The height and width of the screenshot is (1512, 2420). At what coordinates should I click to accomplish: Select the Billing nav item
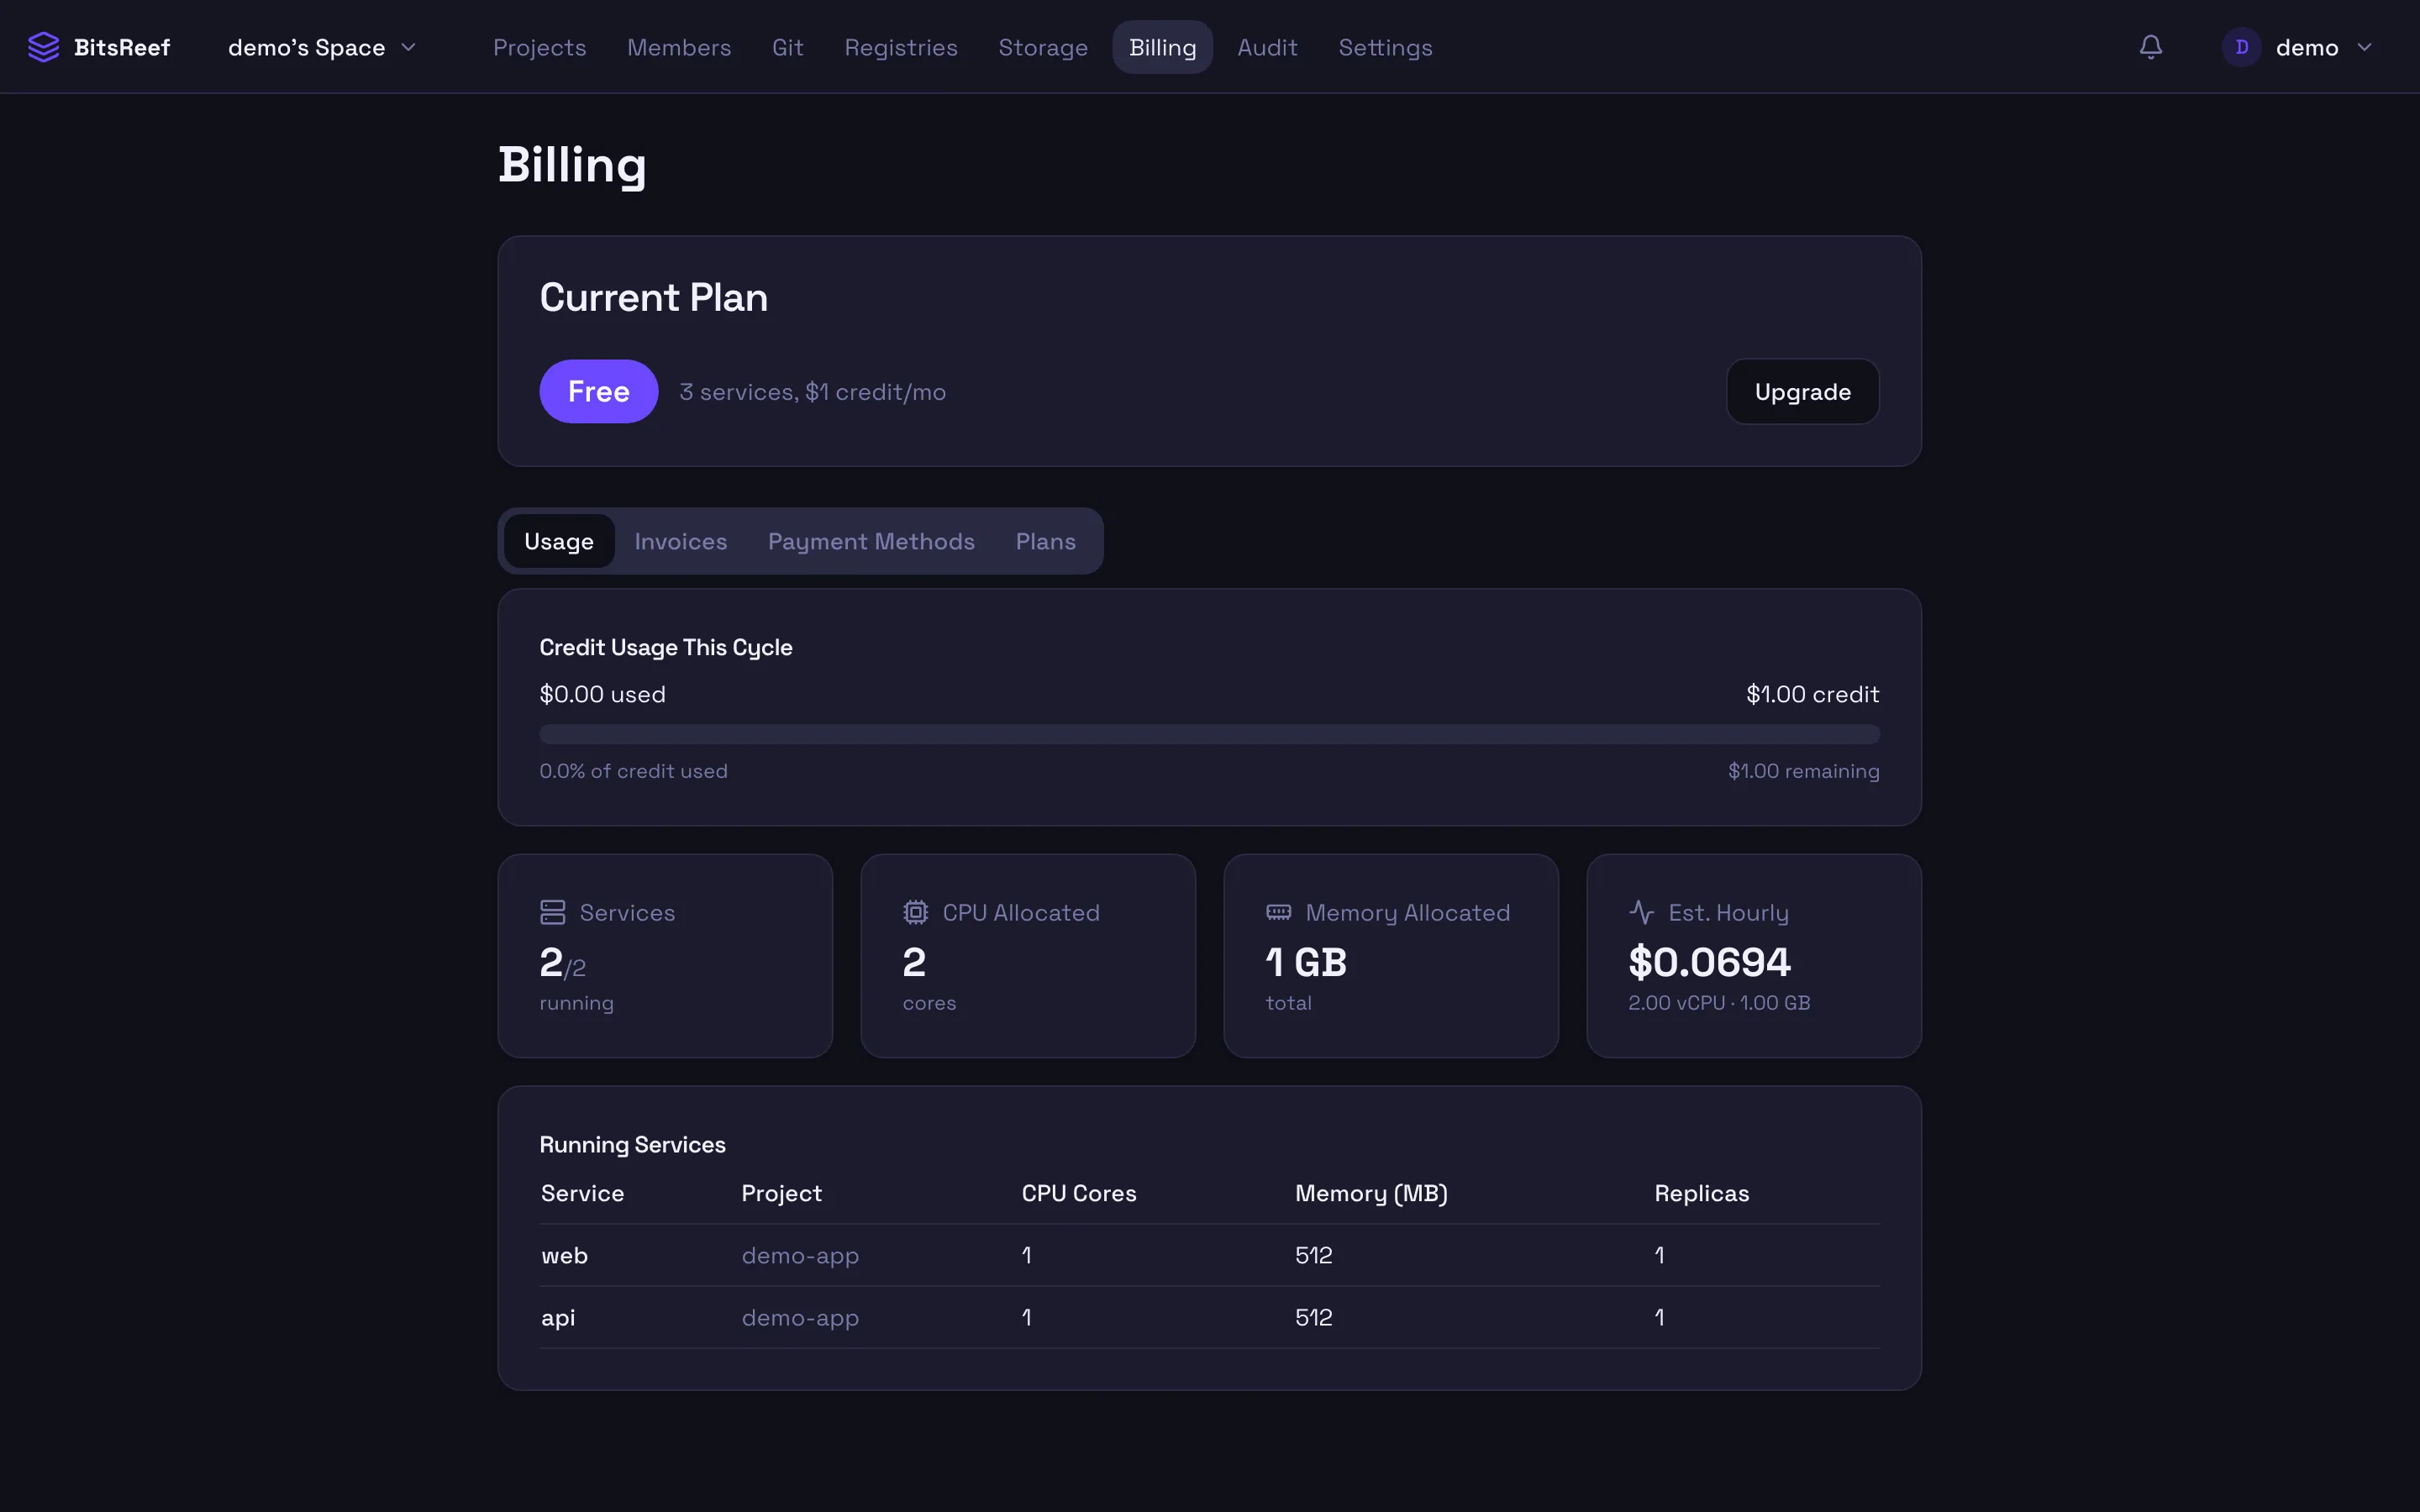1163,47
